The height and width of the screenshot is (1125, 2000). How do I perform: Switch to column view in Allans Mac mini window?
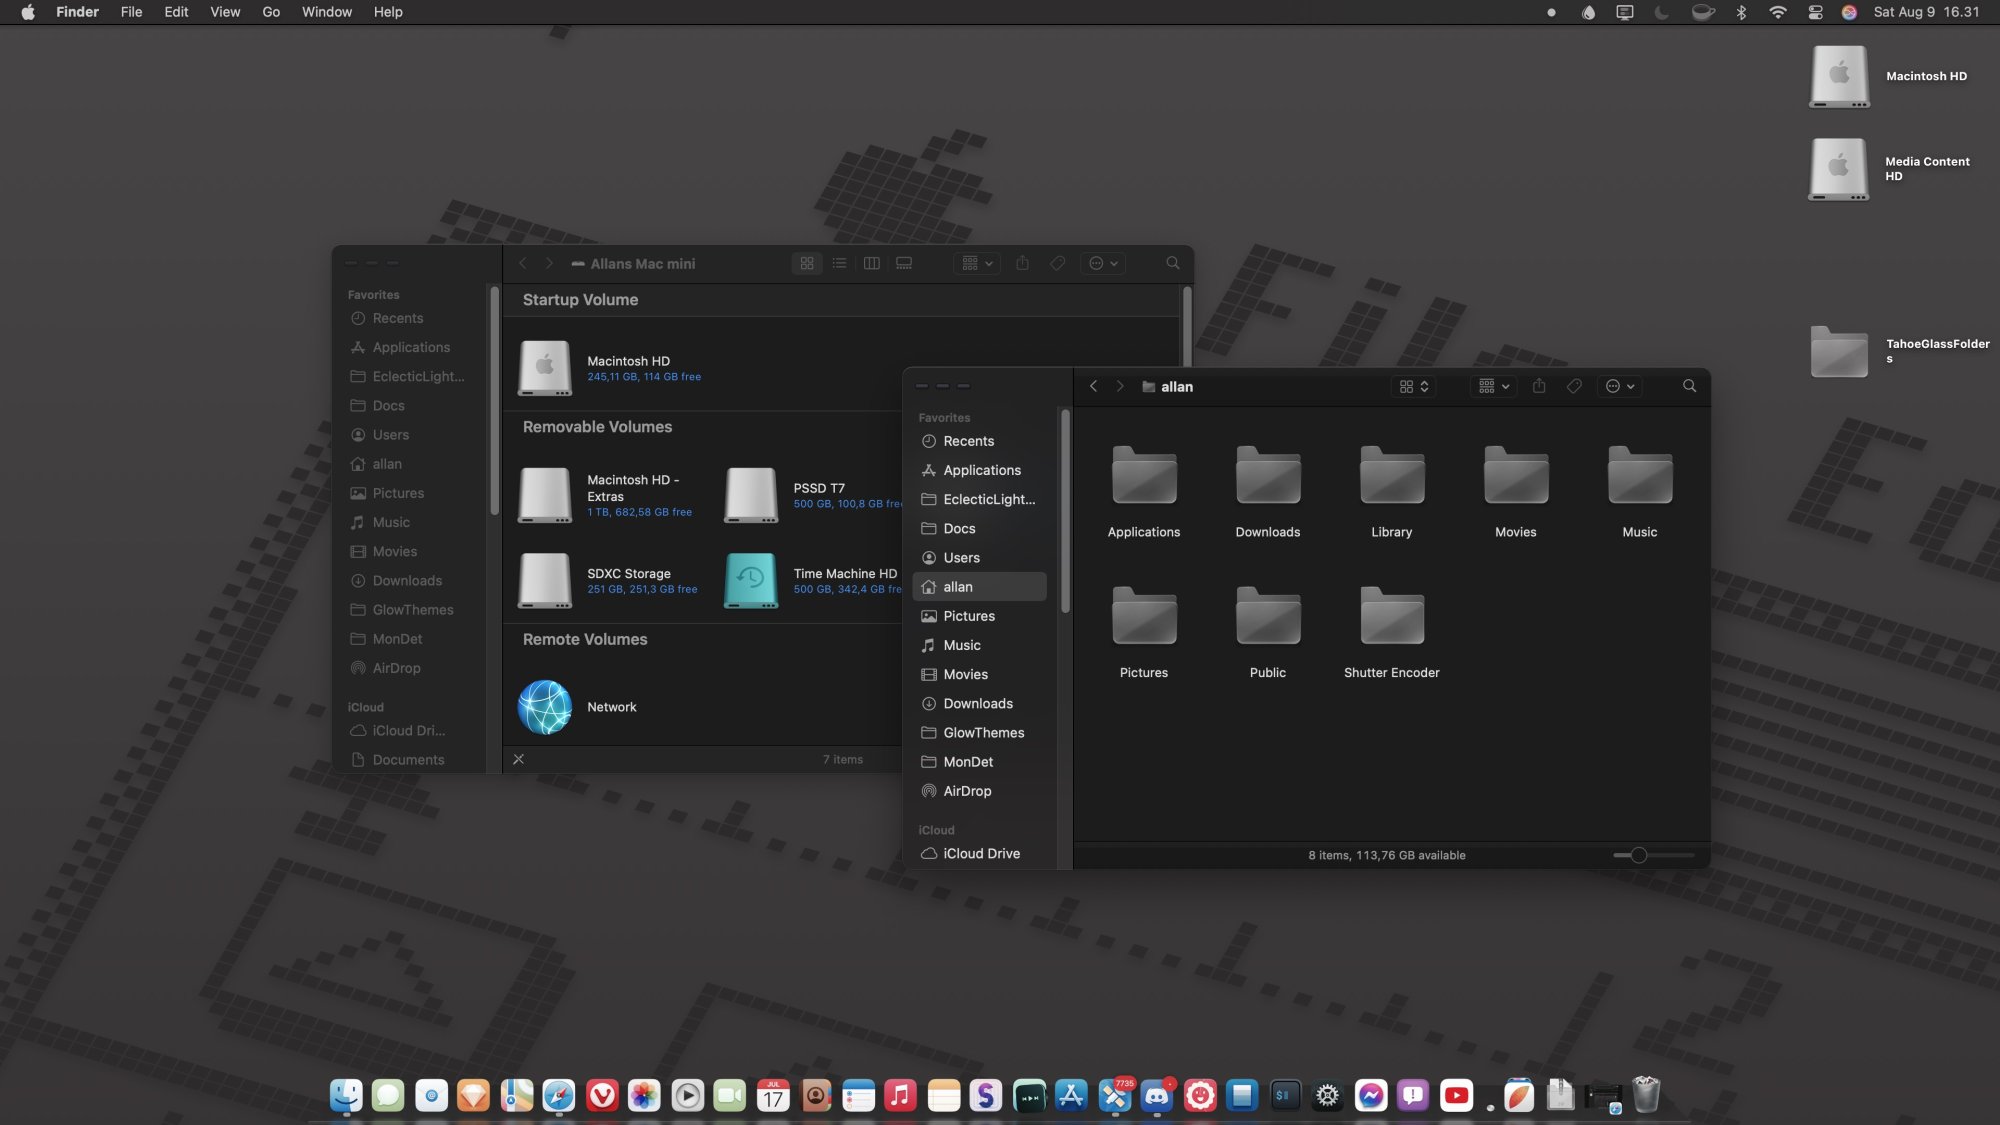point(871,263)
